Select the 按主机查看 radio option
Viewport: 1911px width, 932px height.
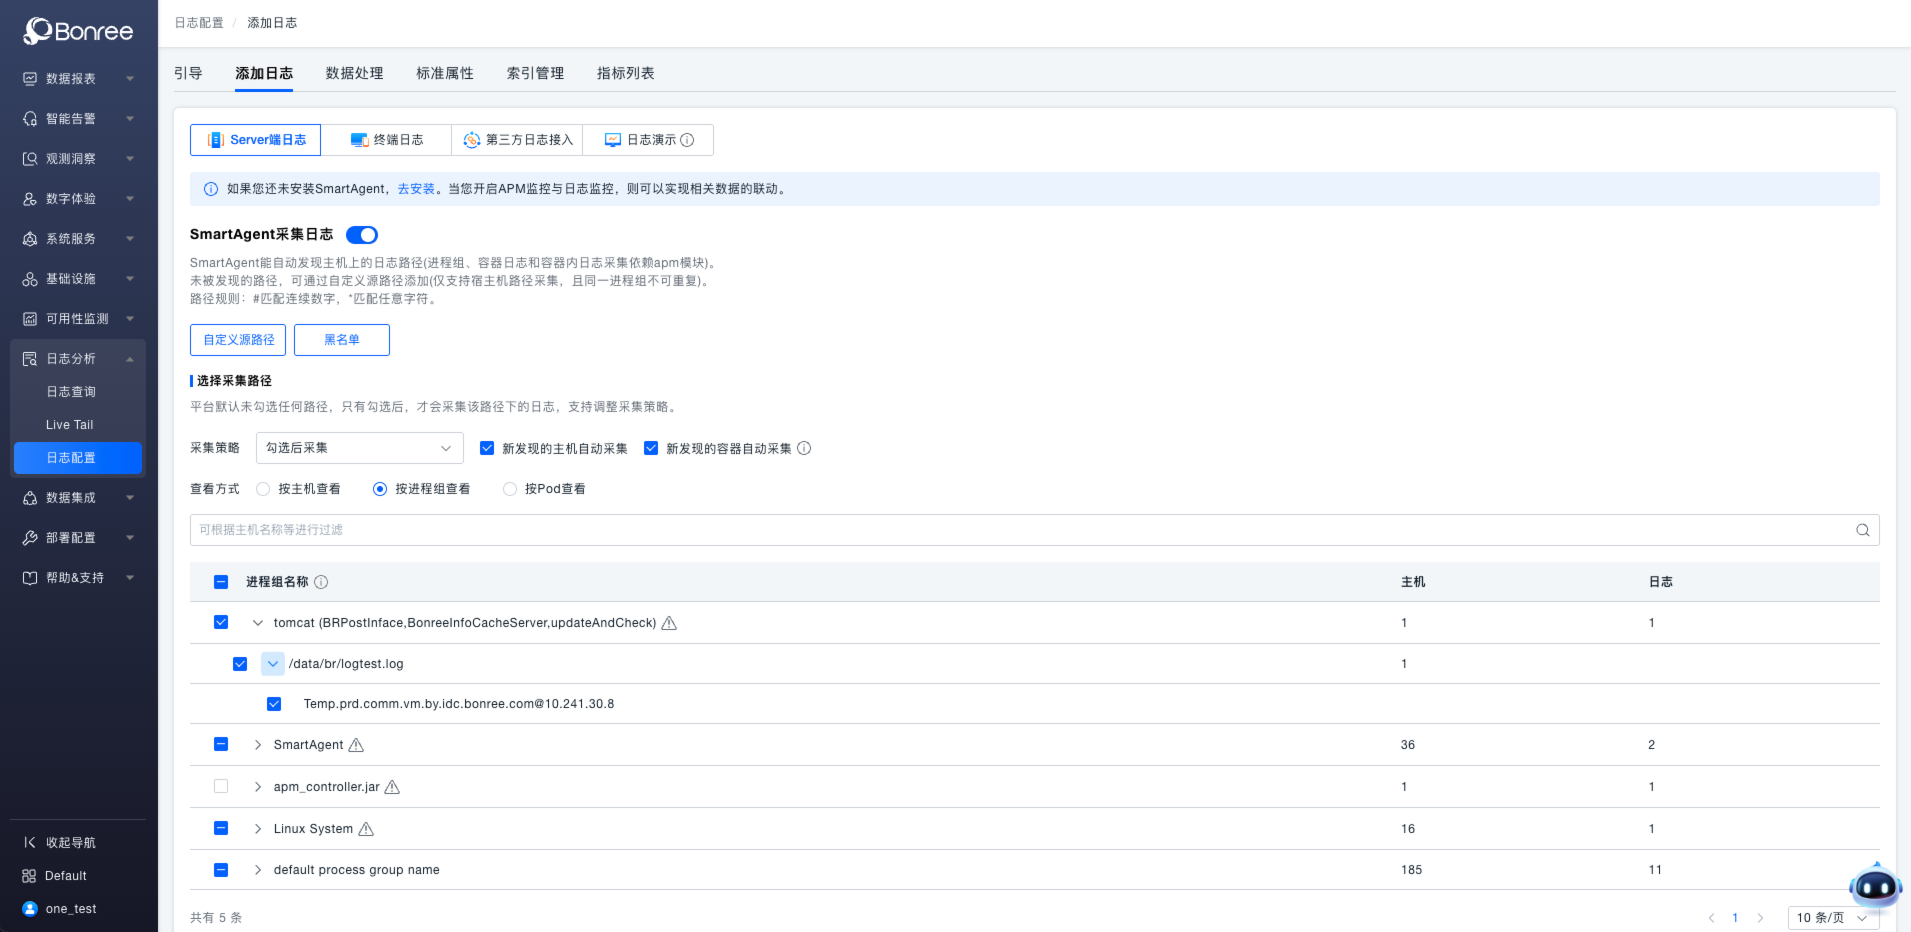262,488
